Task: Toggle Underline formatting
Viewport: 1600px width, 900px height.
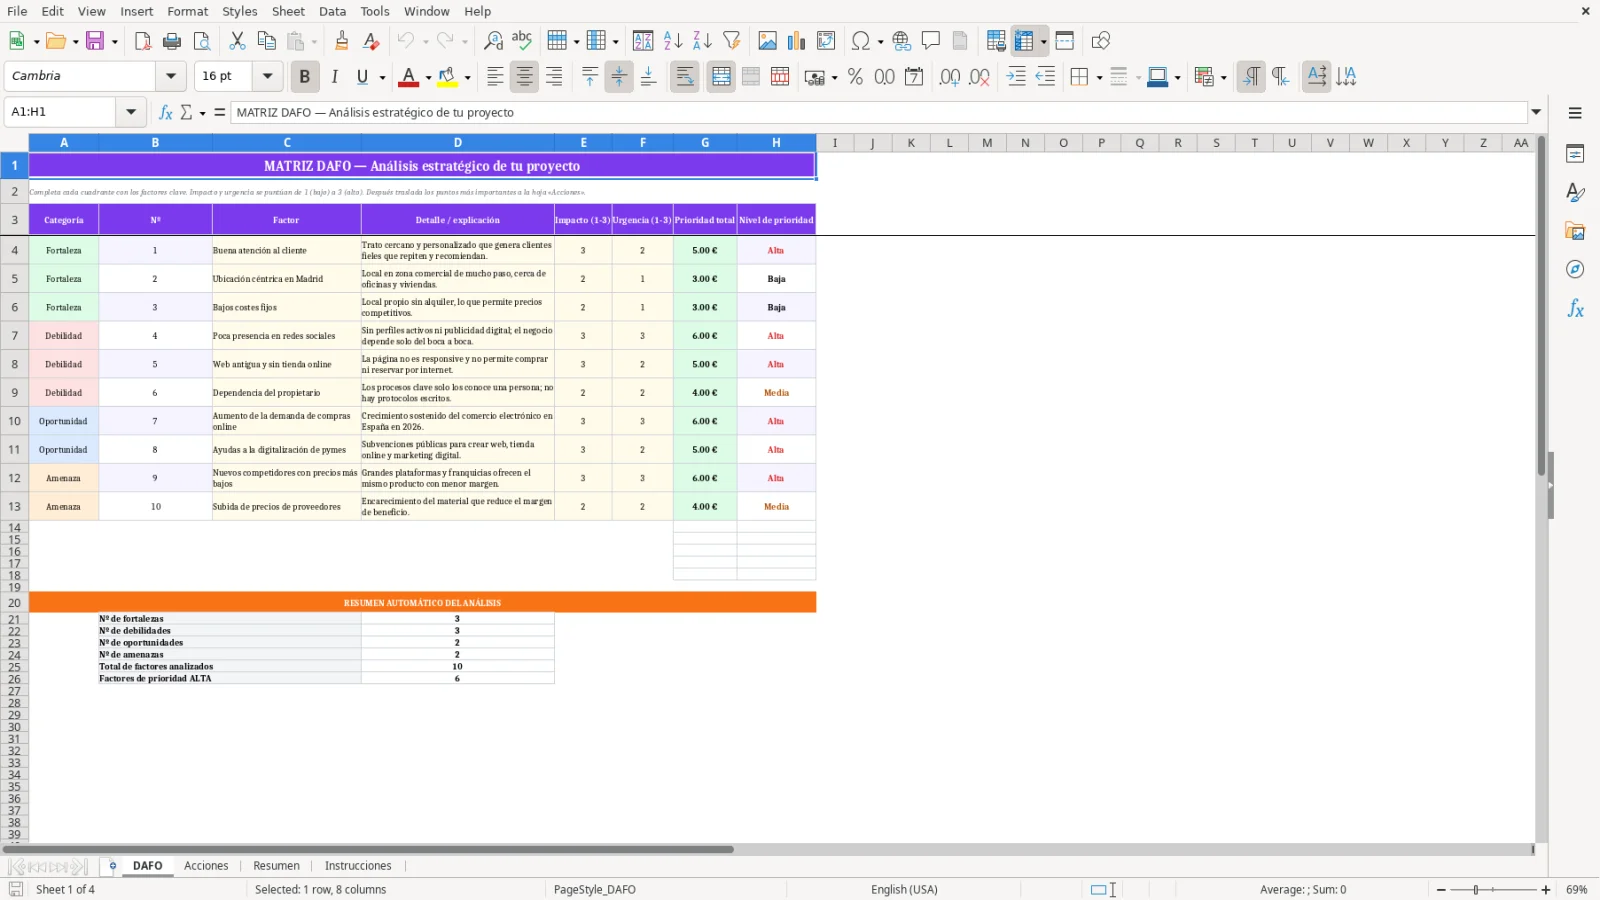Action: coord(362,77)
